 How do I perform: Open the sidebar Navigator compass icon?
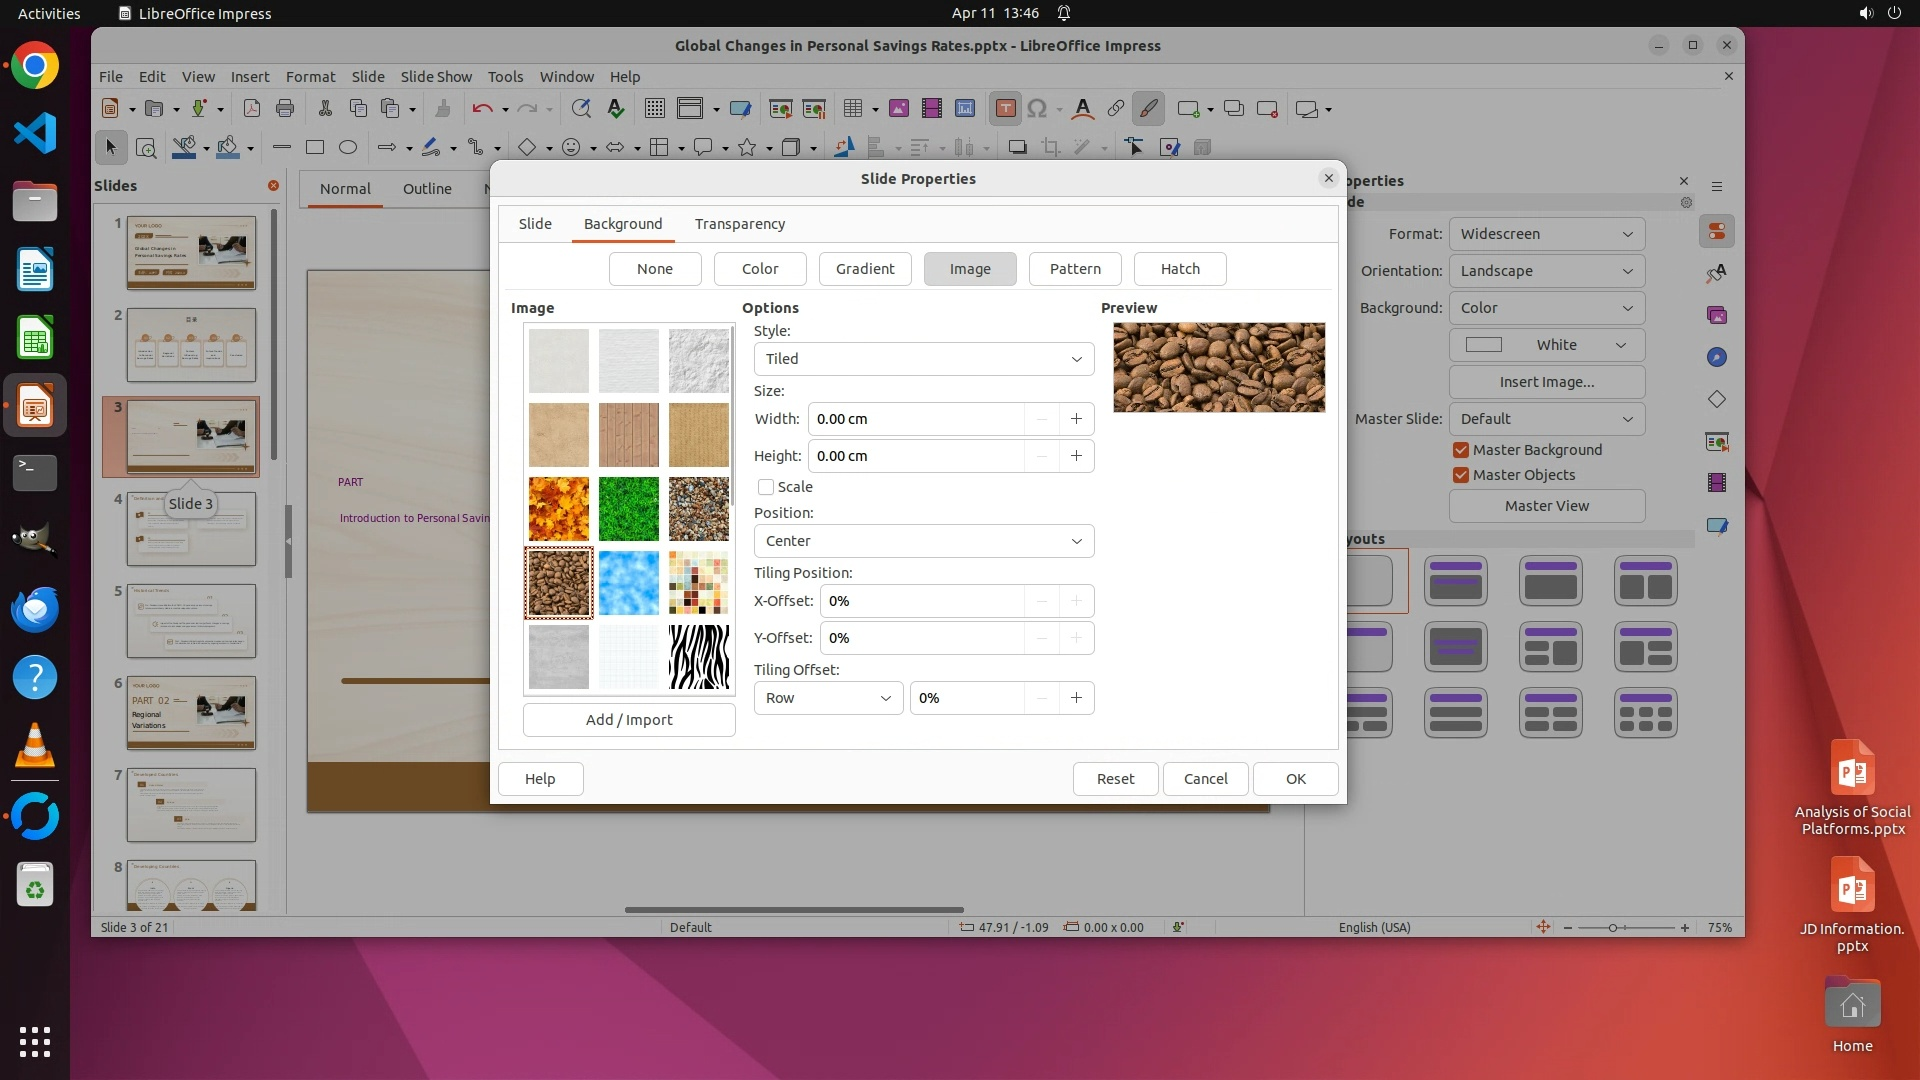1717,358
